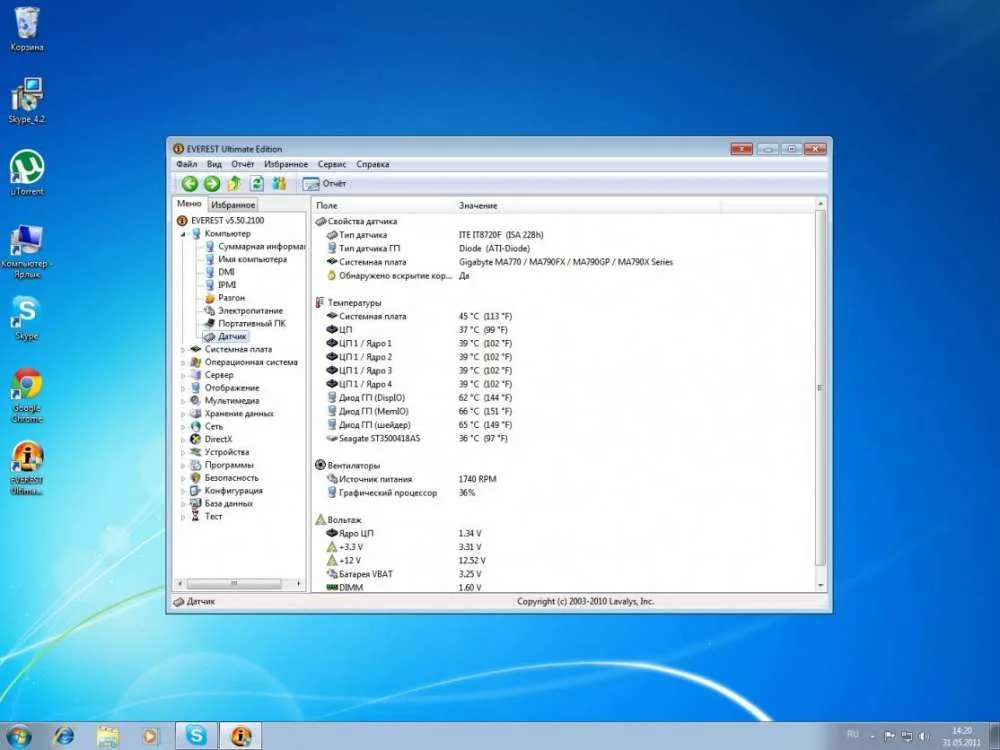Image resolution: width=1000 pixels, height=750 pixels.
Task: Collapse the Компьютер tree node
Action: [184, 234]
